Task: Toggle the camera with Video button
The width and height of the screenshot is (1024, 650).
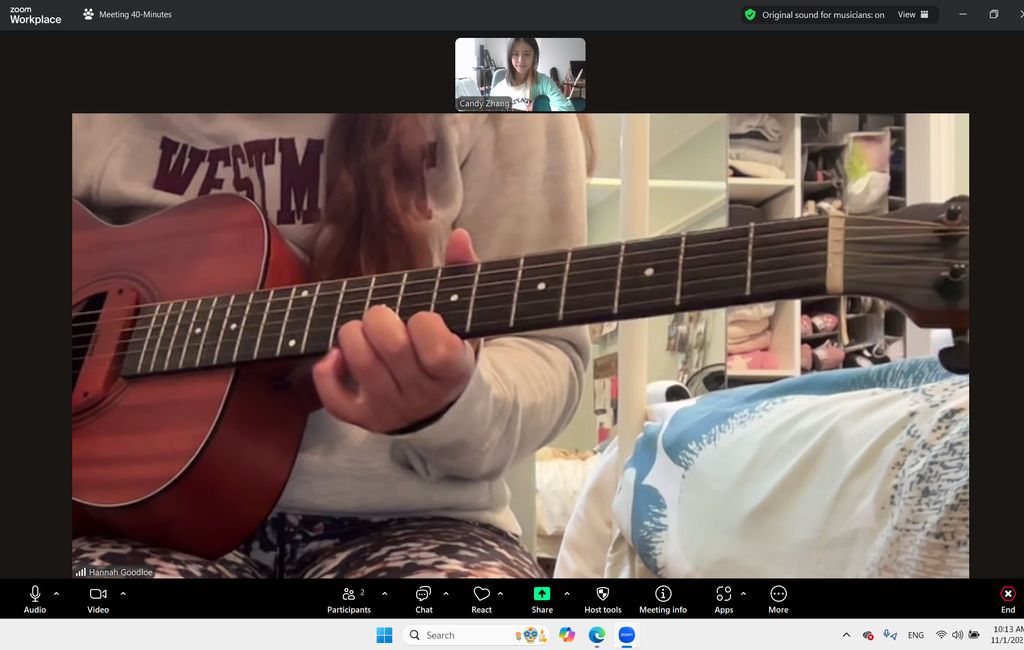Action: (x=98, y=598)
